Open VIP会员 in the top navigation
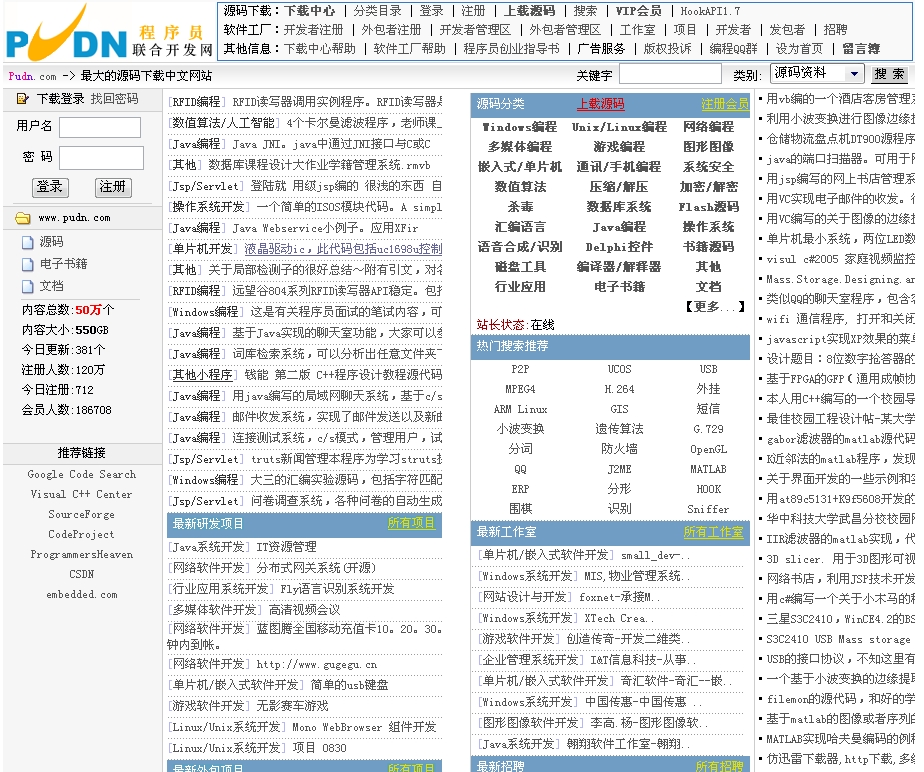Image resolution: width=924 pixels, height=772 pixels. coord(638,11)
